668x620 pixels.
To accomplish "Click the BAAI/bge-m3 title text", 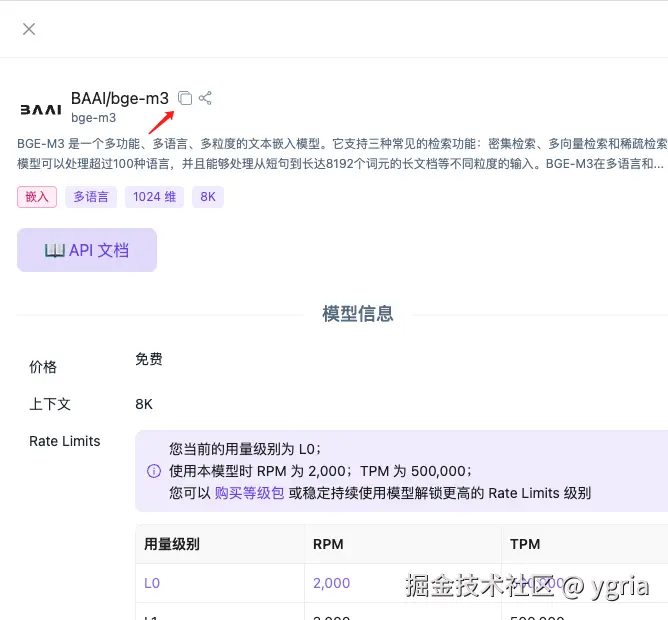I will pyautogui.click(x=120, y=98).
